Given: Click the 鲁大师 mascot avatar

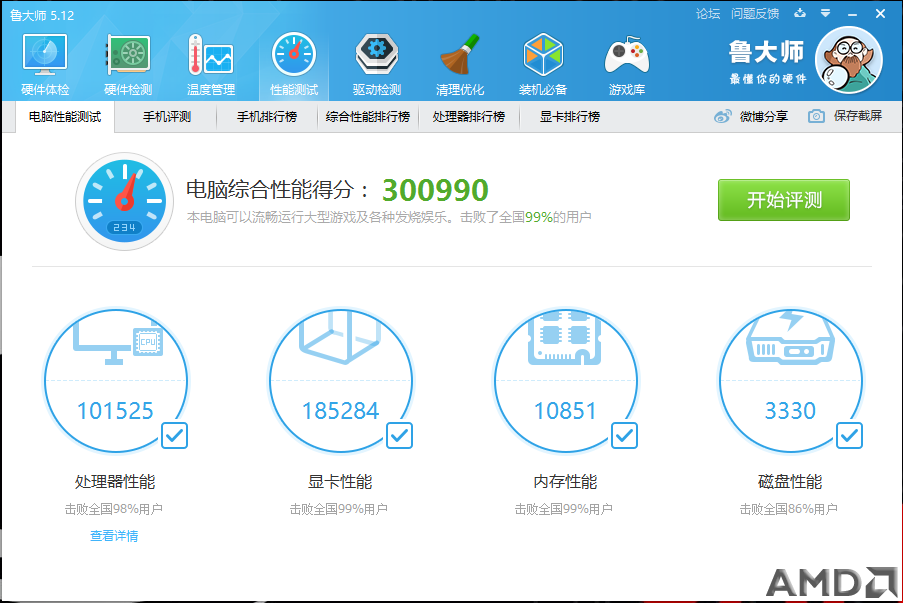Looking at the screenshot, I should (x=849, y=60).
